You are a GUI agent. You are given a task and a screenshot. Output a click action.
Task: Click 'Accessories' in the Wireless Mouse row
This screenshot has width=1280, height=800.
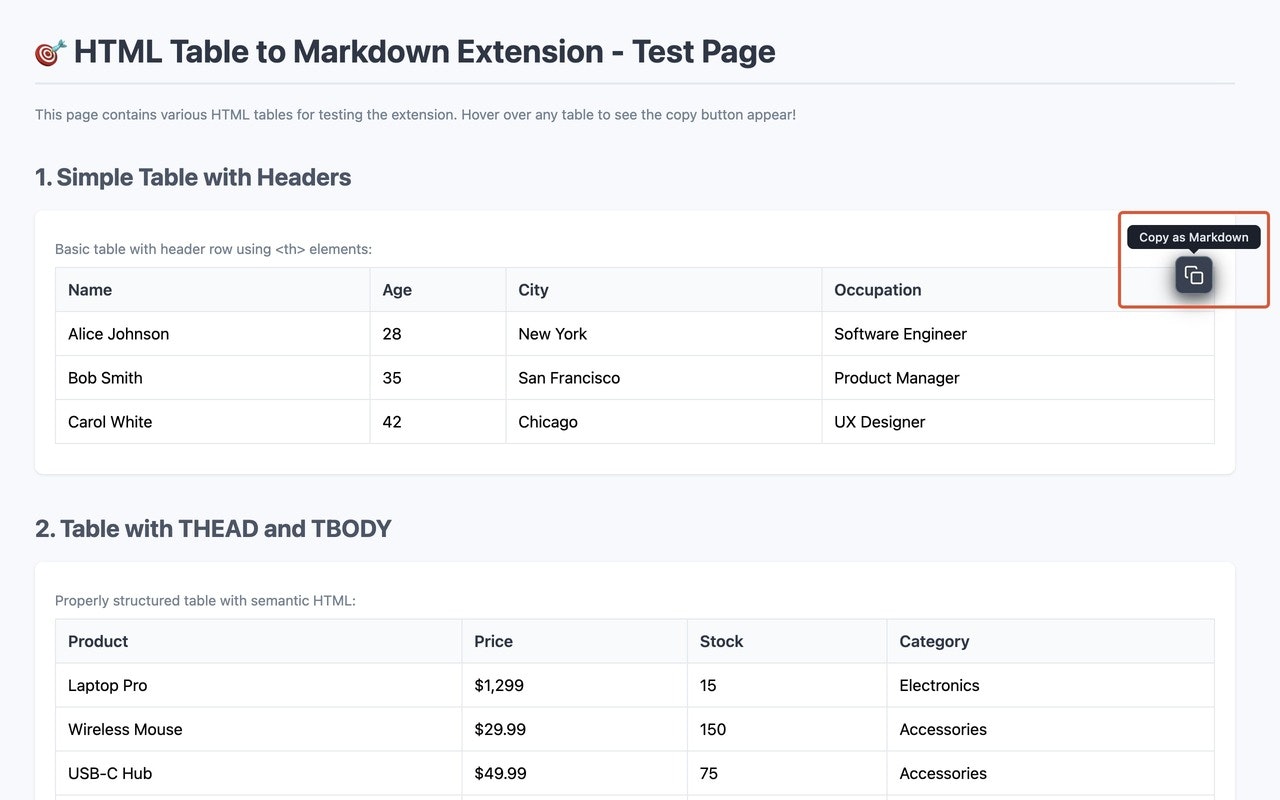(1050, 729)
